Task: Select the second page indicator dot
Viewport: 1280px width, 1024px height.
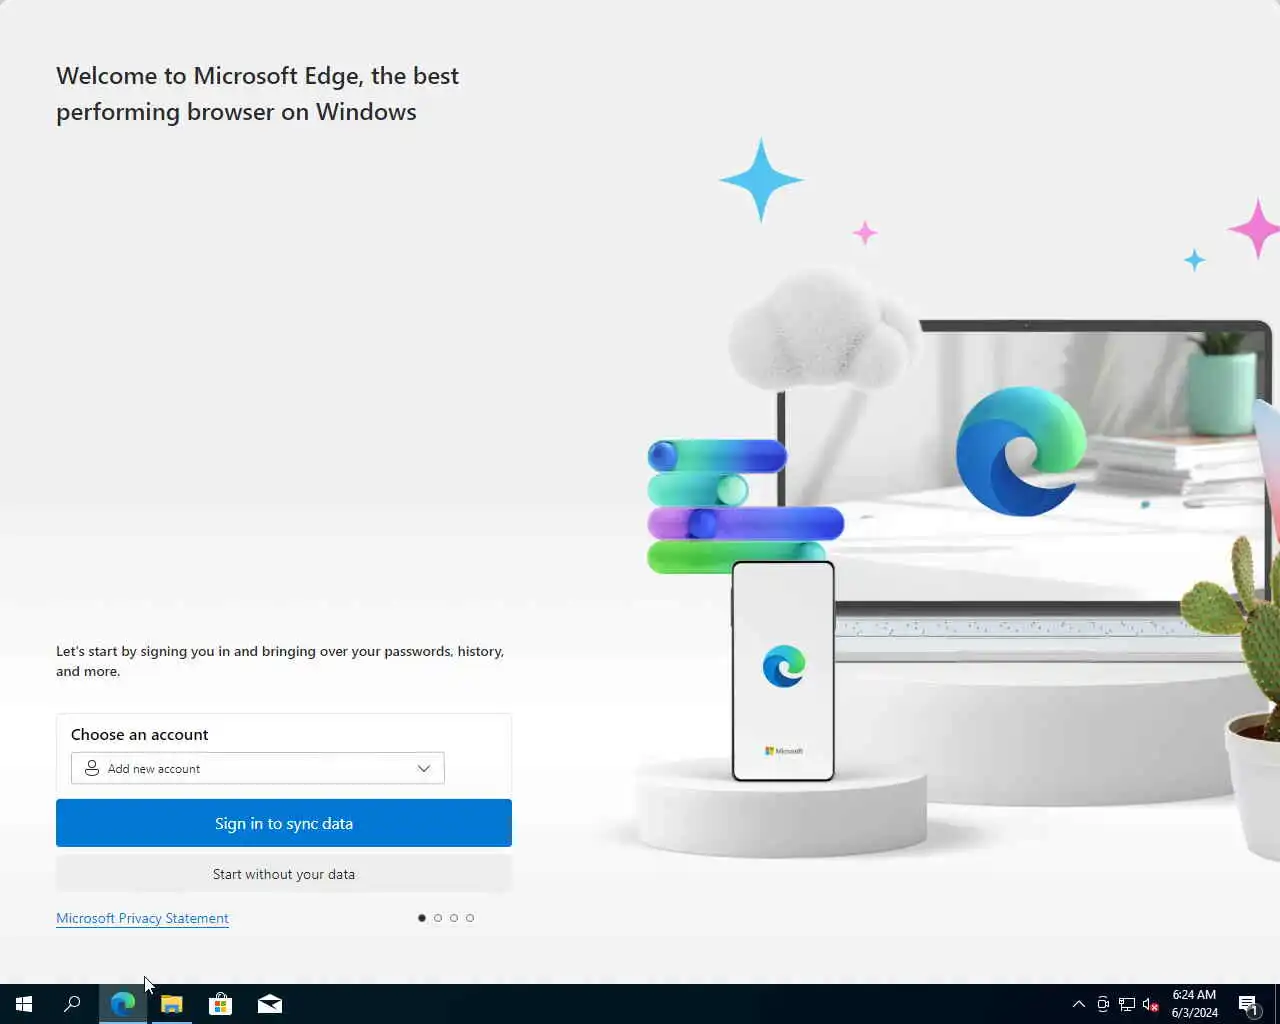Action: click(x=438, y=918)
